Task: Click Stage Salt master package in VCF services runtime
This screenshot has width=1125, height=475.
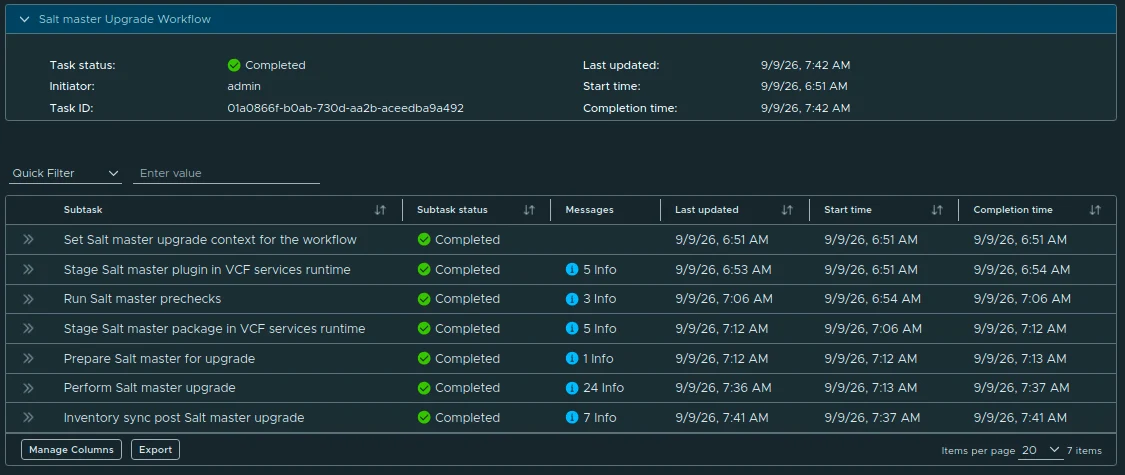Action: point(215,329)
